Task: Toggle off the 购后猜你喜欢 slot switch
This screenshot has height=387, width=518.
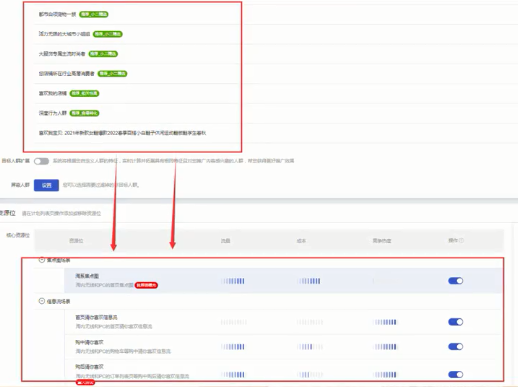Action: [456, 375]
